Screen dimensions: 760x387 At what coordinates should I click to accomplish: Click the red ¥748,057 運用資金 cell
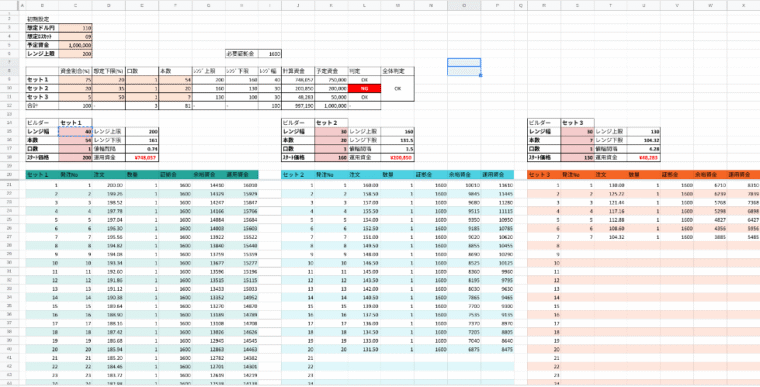tap(142, 158)
